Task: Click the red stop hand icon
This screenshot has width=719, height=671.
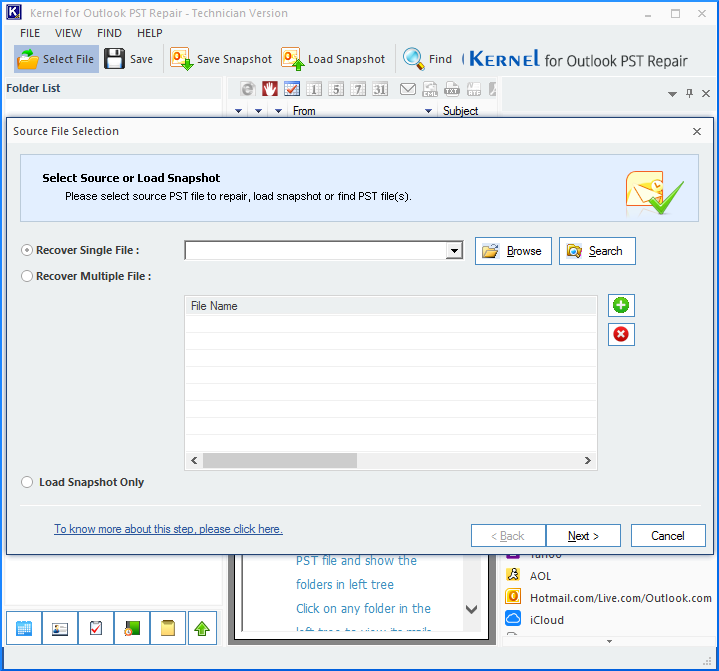Action: (x=270, y=89)
